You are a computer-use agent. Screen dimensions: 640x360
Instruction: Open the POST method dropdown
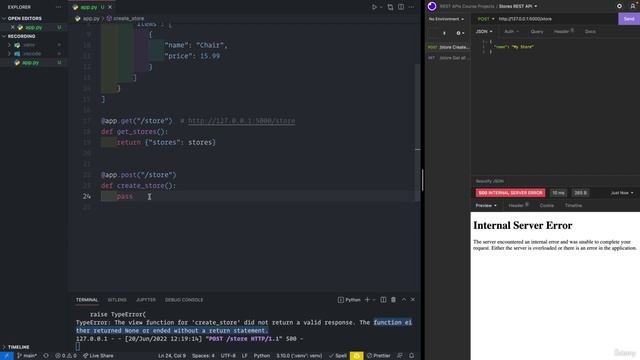(x=486, y=19)
